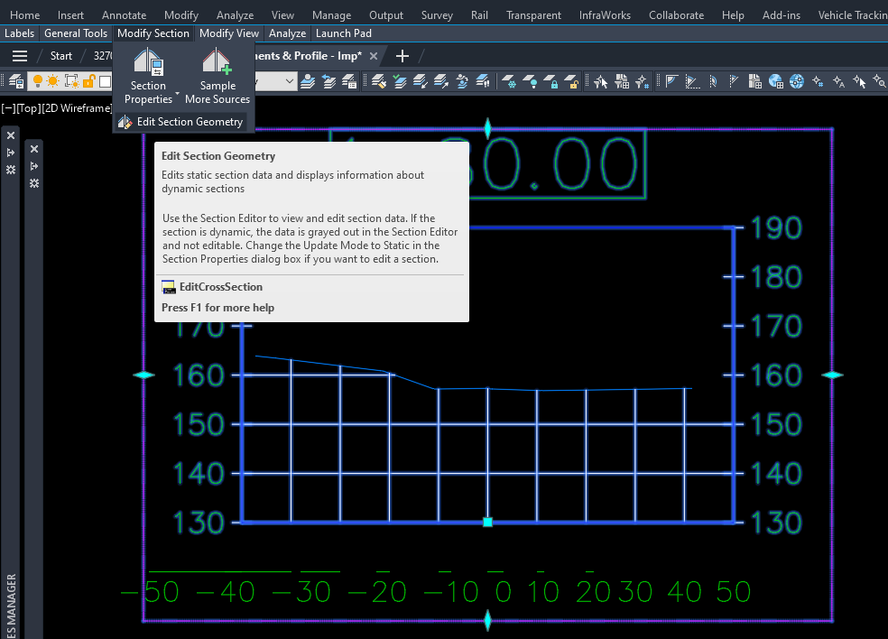Viewport: 888px width, 639px height.
Task: Click the Layer Unlock yellow padlock tool
Action: [x=572, y=82]
